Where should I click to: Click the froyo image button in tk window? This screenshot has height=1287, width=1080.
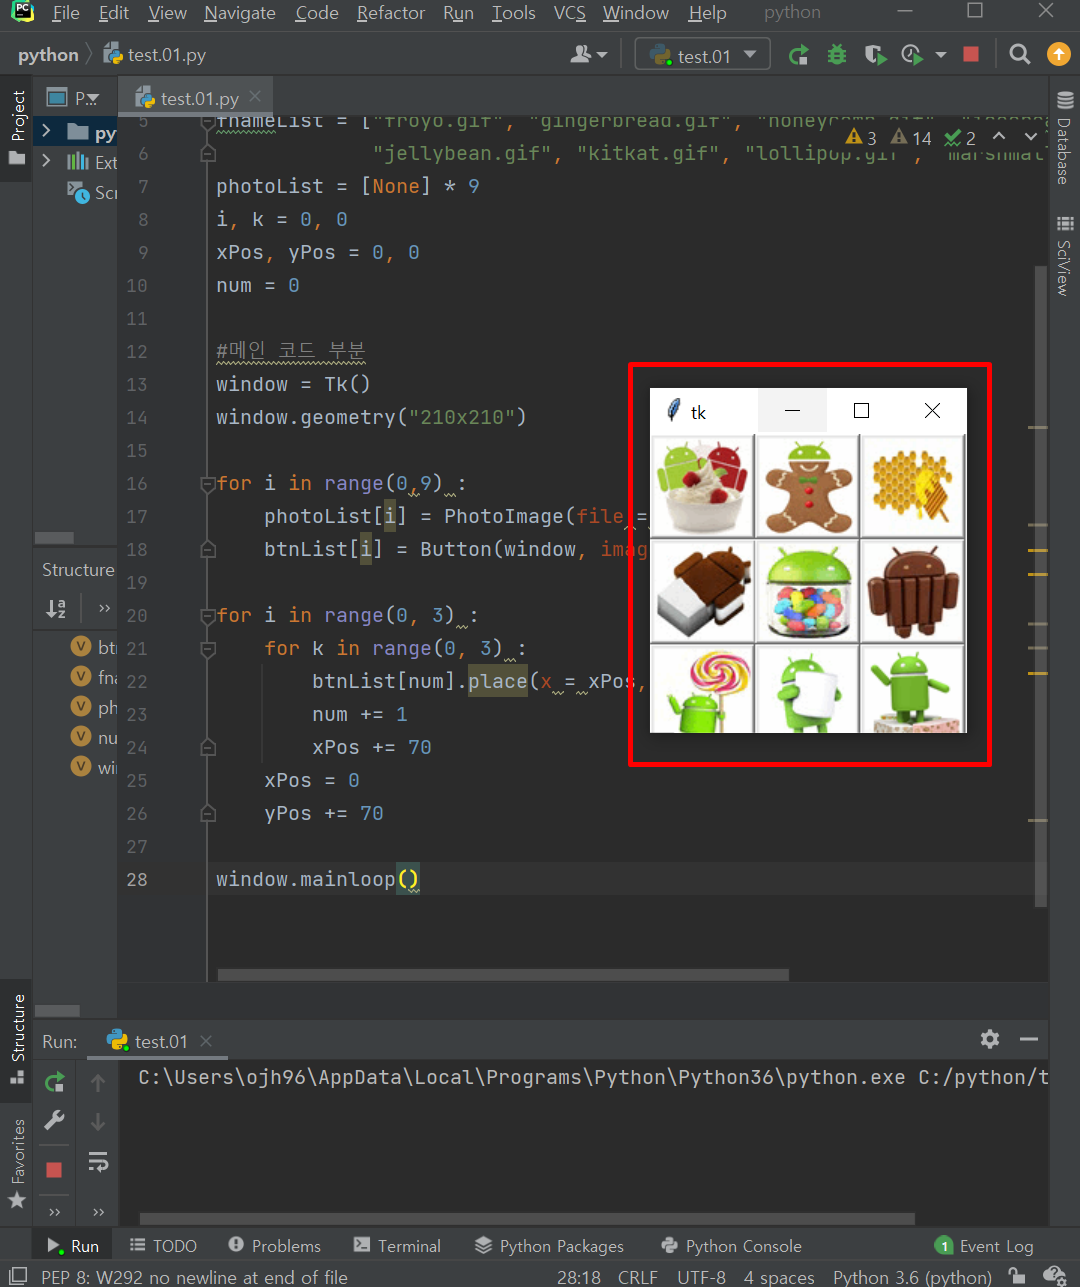(x=702, y=486)
